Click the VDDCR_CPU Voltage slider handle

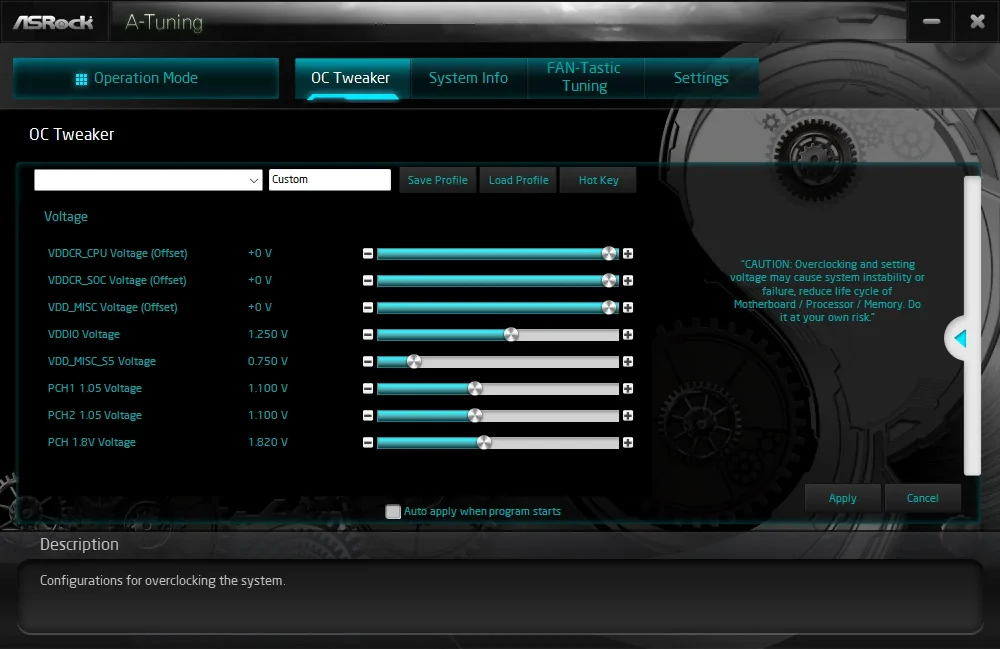tap(610, 254)
